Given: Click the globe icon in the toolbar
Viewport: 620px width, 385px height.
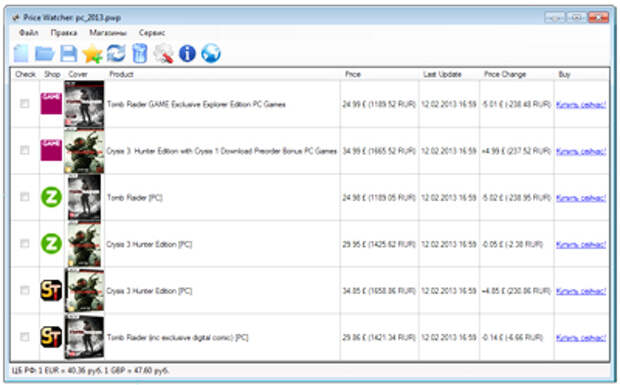Looking at the screenshot, I should coord(211,53).
